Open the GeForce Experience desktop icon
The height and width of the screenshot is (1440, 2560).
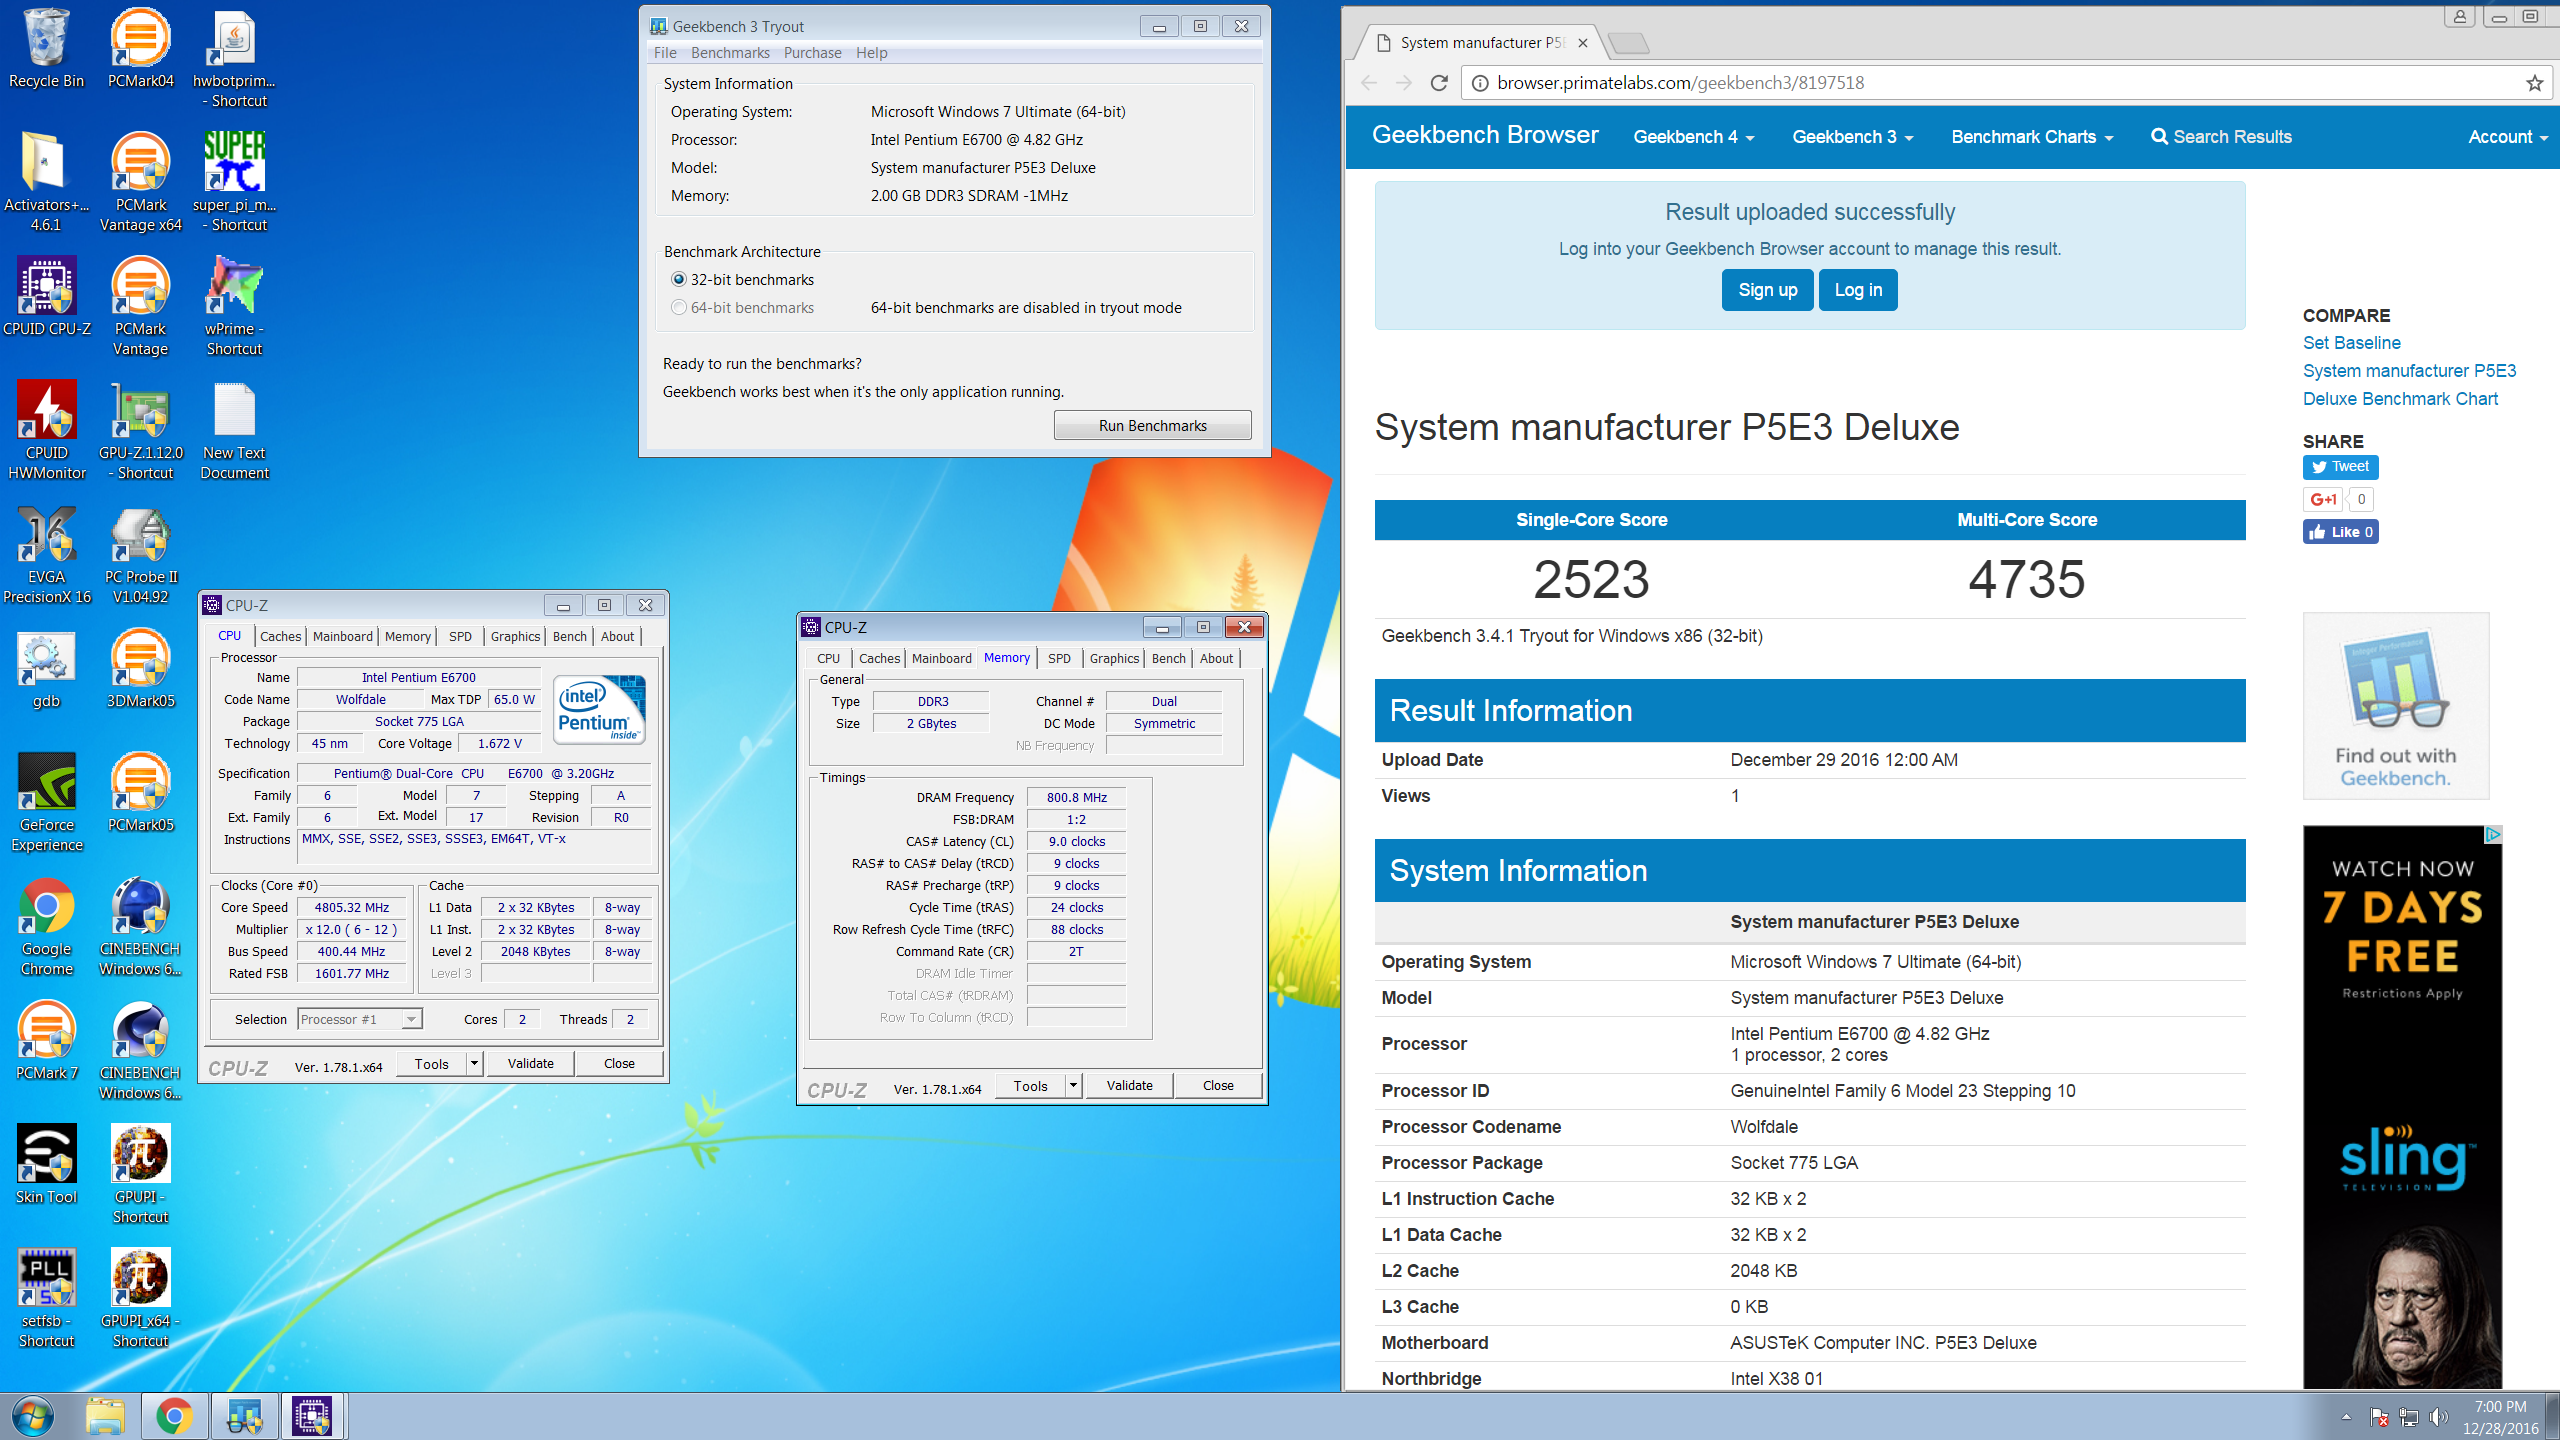pyautogui.click(x=46, y=802)
